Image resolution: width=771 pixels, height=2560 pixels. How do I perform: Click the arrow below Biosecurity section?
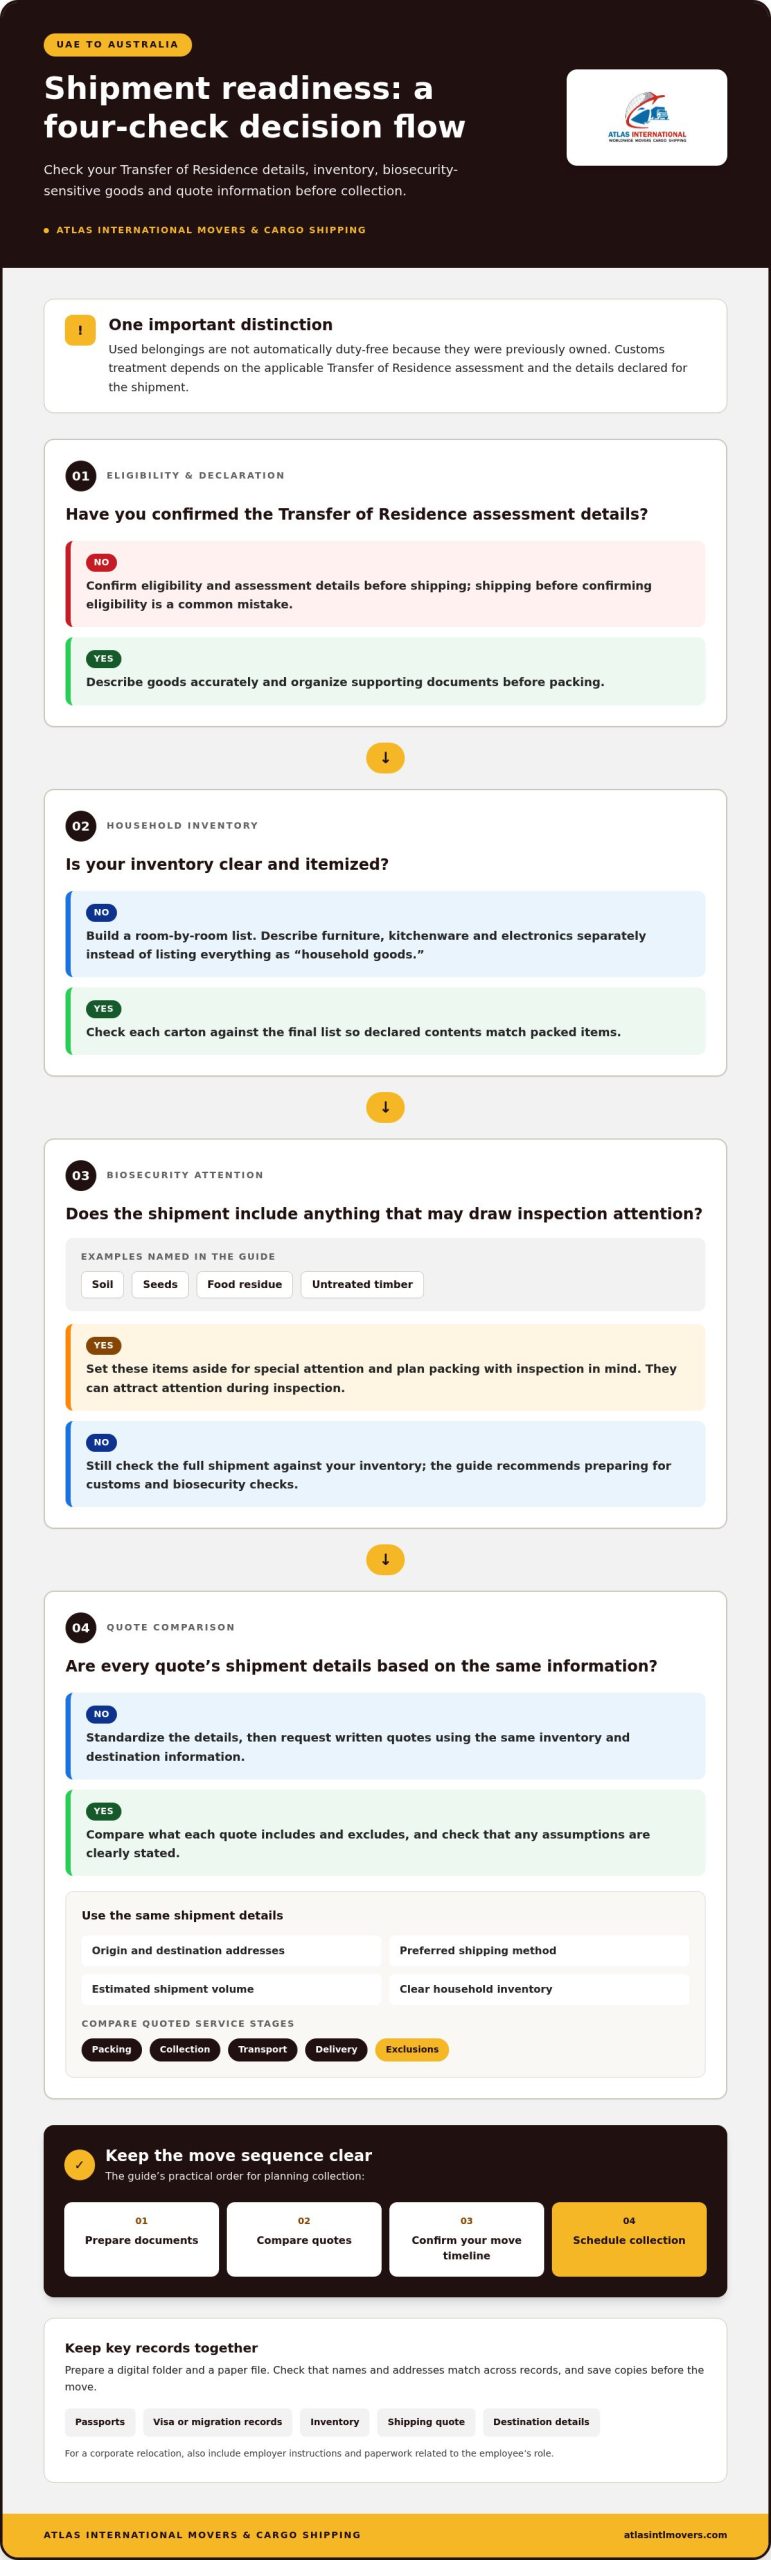point(385,1560)
